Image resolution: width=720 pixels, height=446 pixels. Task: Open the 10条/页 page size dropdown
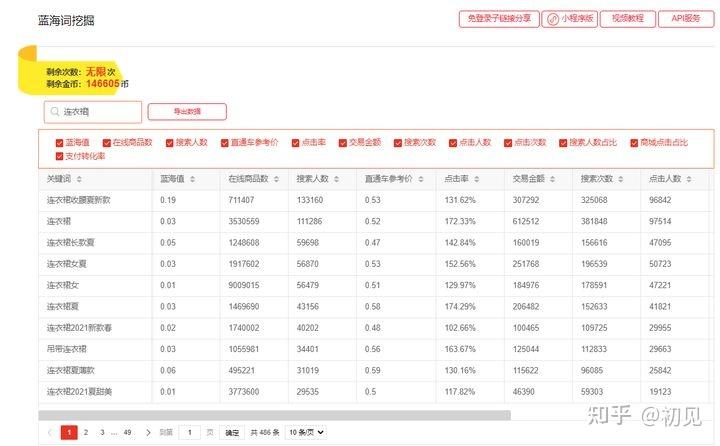pos(306,432)
